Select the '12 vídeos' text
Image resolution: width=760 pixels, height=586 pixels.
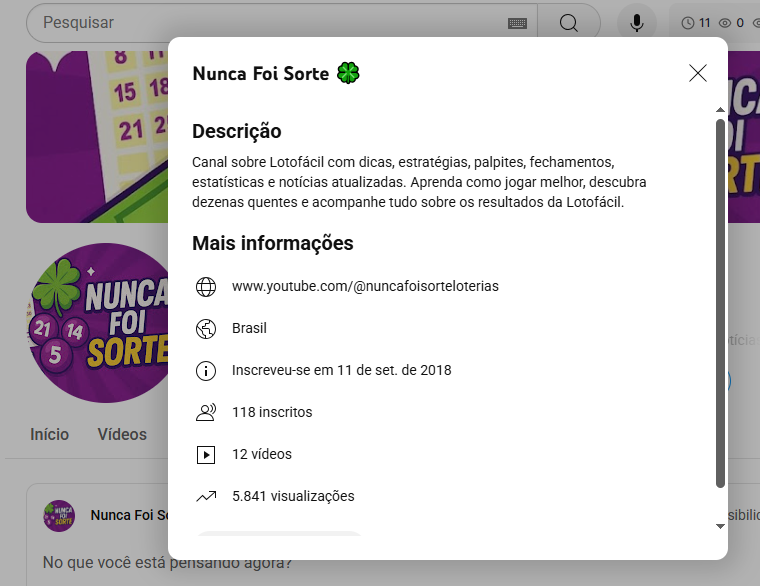pyautogui.click(x=262, y=454)
